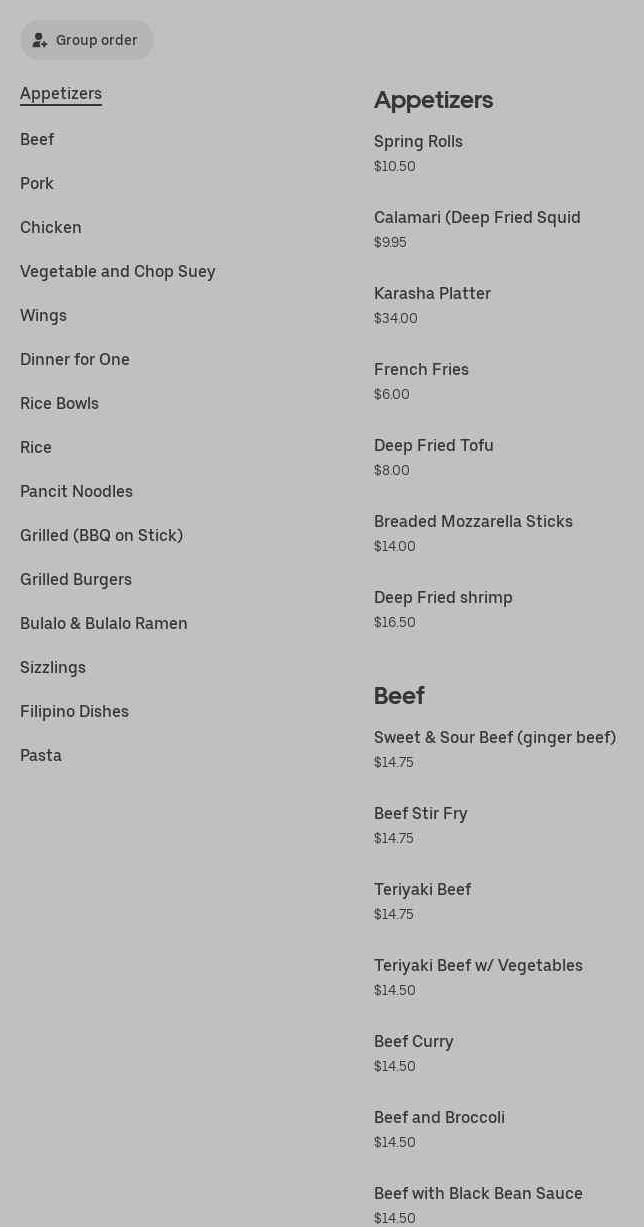
Task: Jump to Grilled (BBQ on Stick)
Action: point(101,536)
